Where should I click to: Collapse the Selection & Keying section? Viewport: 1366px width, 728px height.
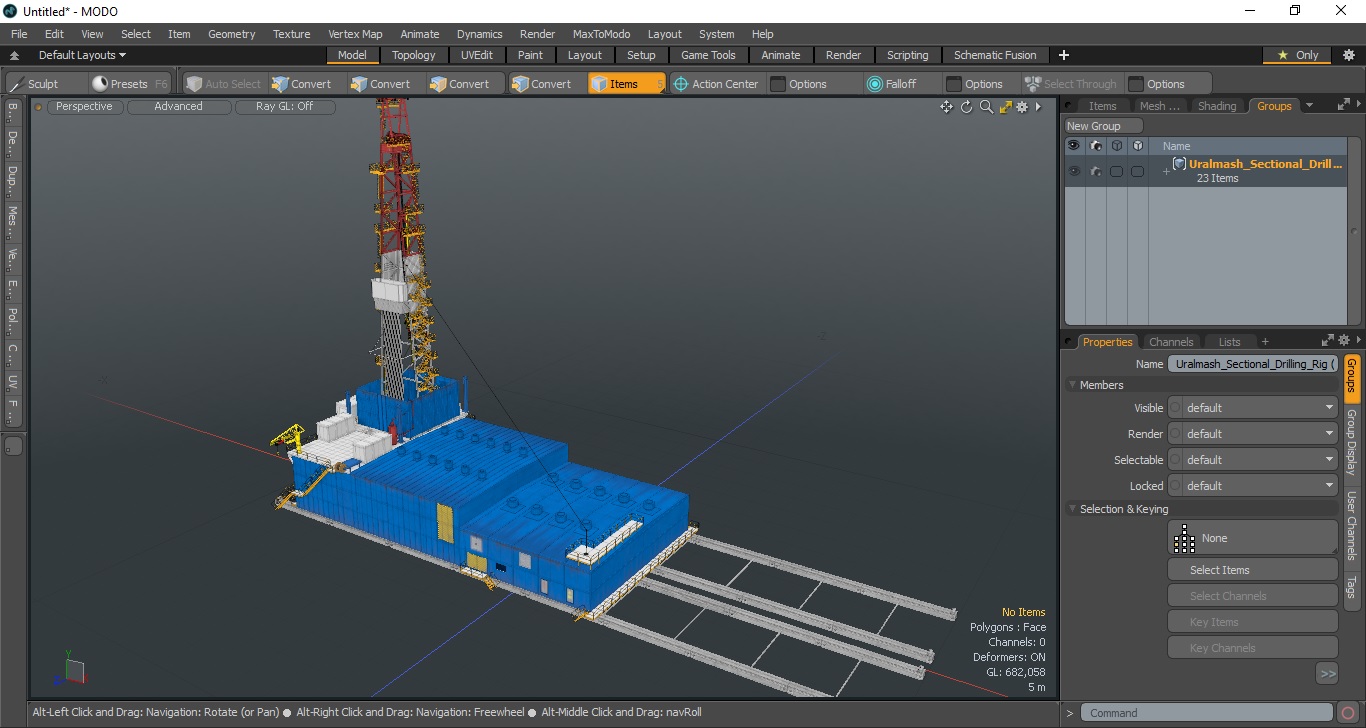1073,509
